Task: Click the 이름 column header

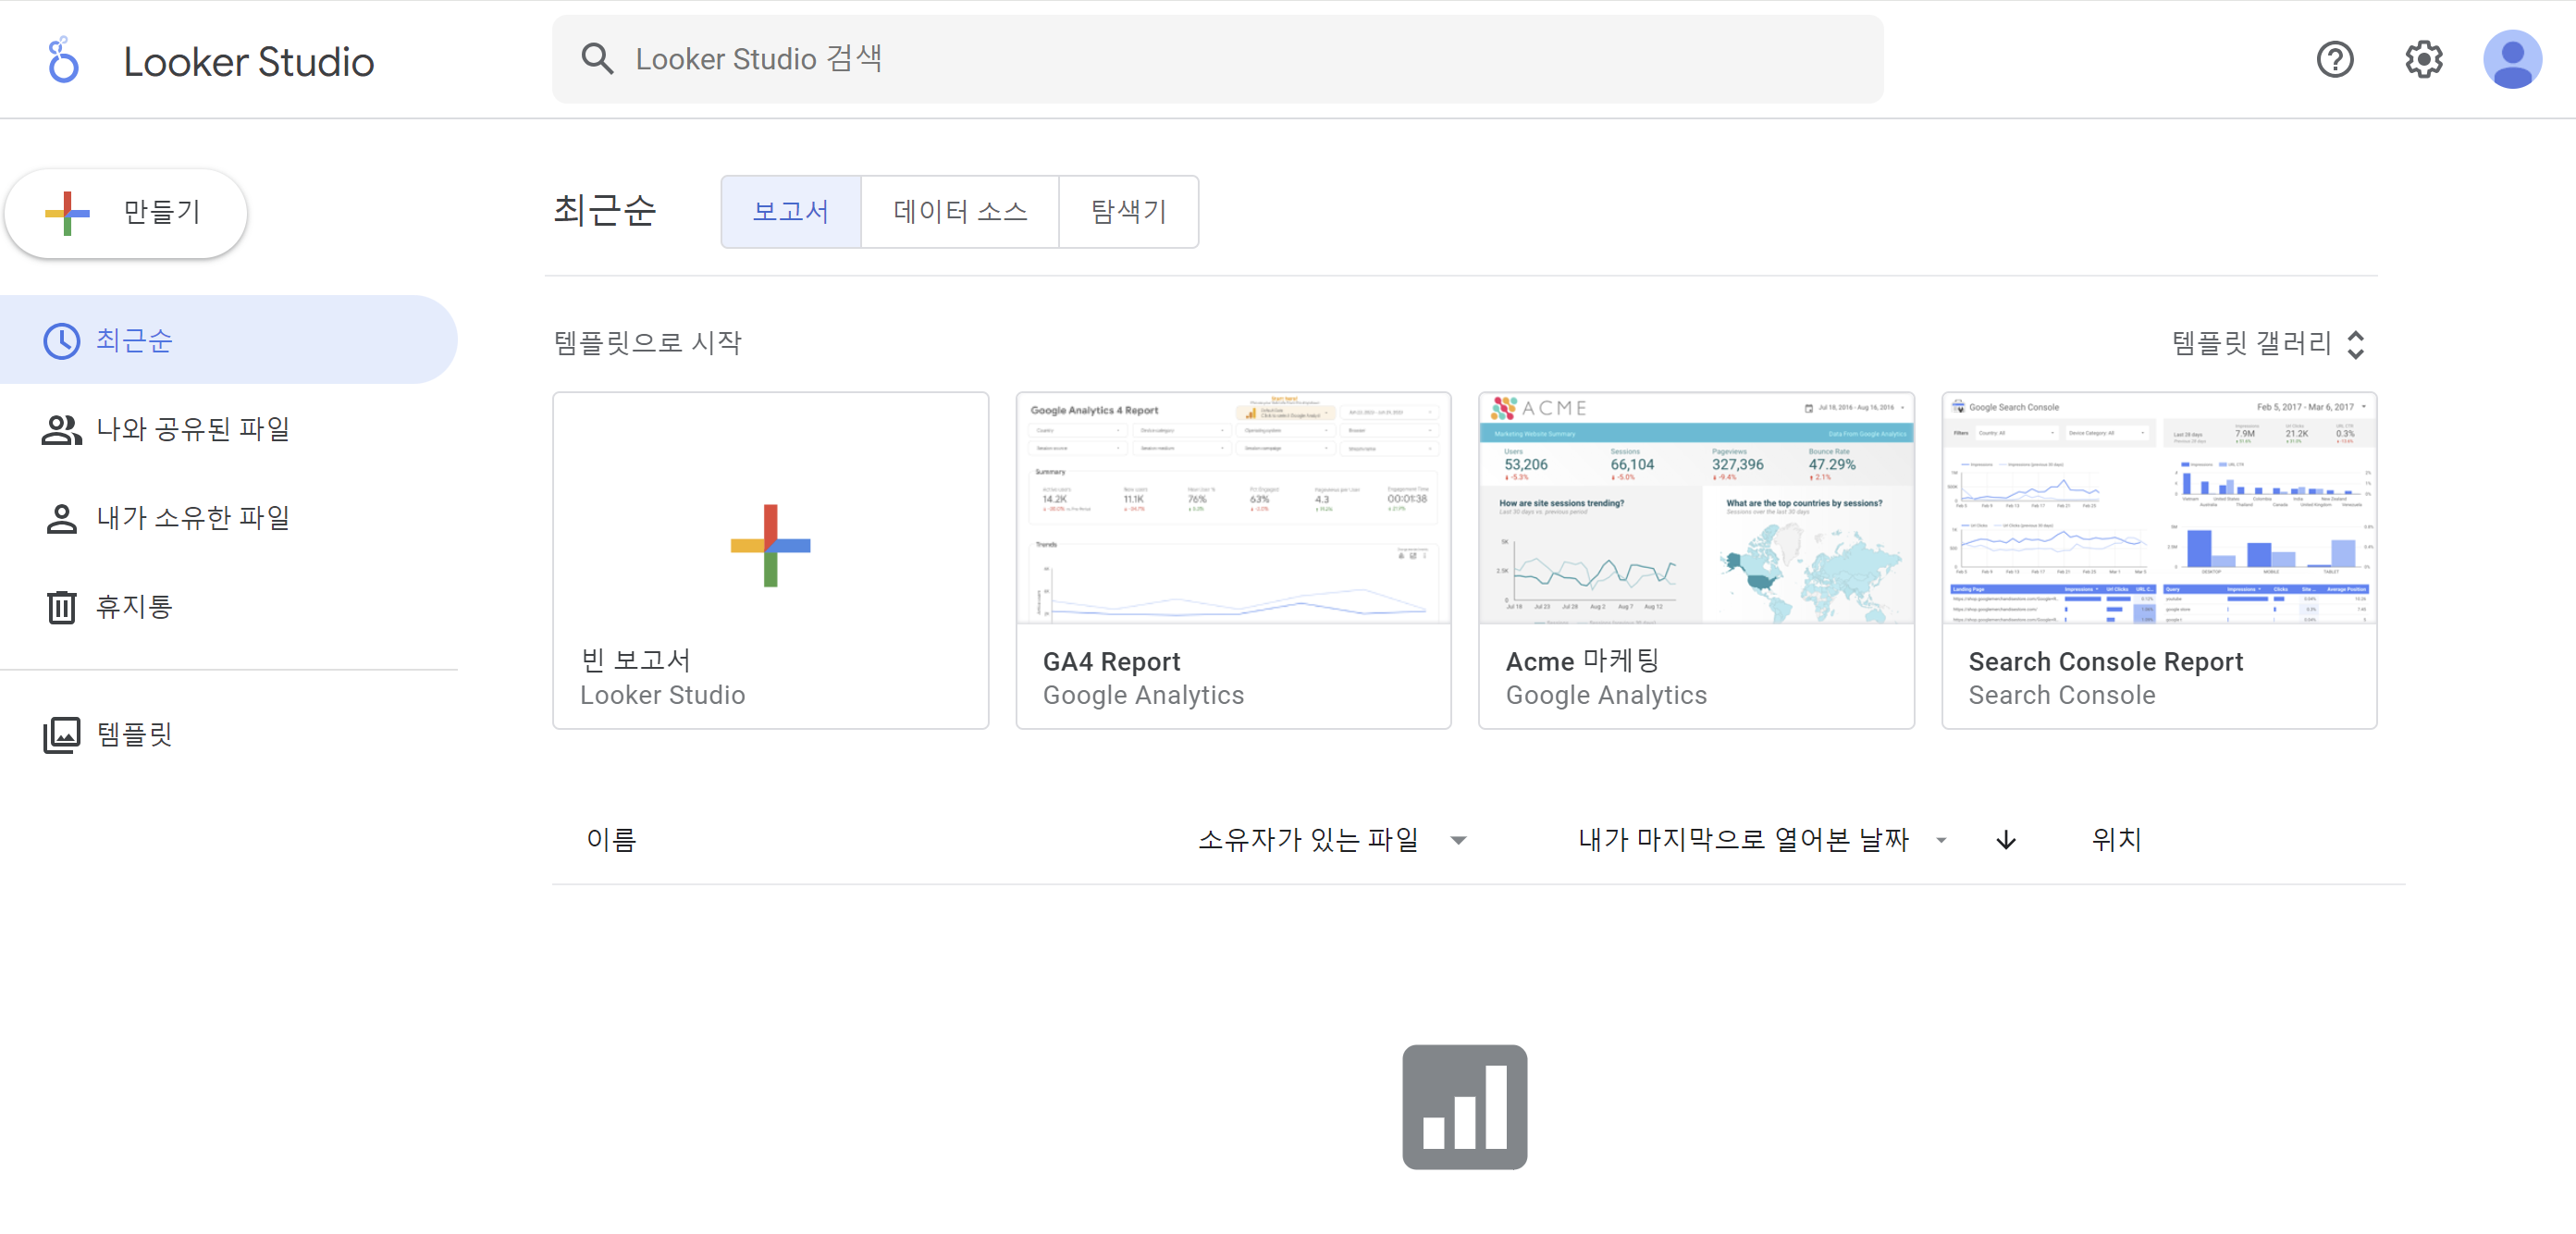Action: 611,840
